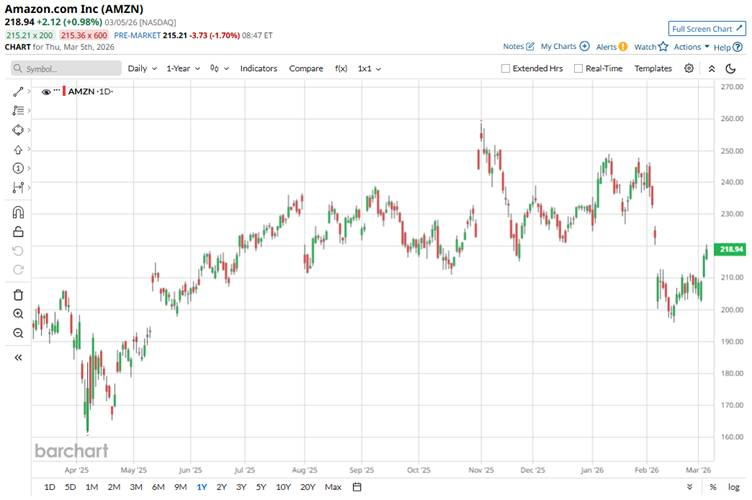This screenshot has width=752, height=500.
Task: Open the Actions dropdown menu
Action: [691, 46]
